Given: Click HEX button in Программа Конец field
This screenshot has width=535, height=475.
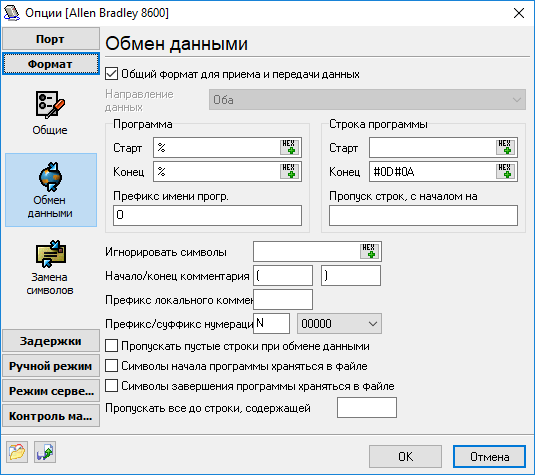Looking at the screenshot, I should (x=289, y=171).
